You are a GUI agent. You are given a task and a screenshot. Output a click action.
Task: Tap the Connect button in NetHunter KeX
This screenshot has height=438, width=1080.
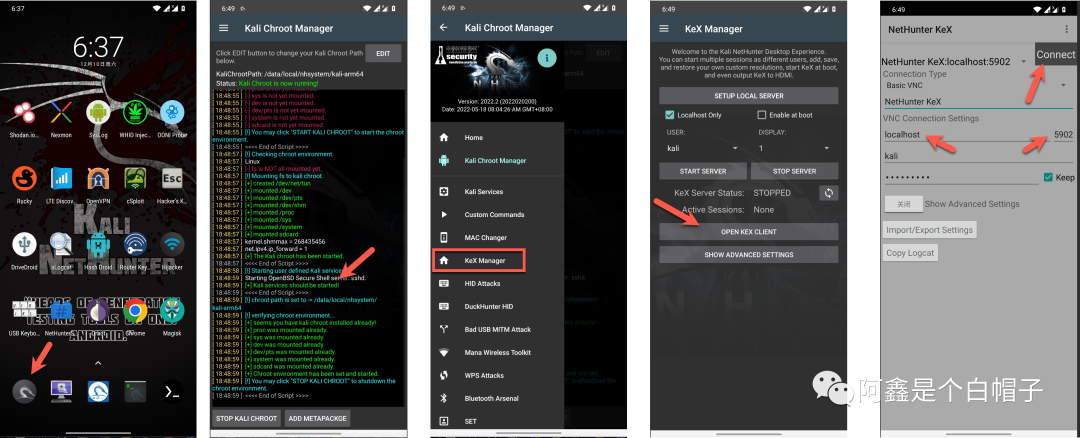[1055, 54]
